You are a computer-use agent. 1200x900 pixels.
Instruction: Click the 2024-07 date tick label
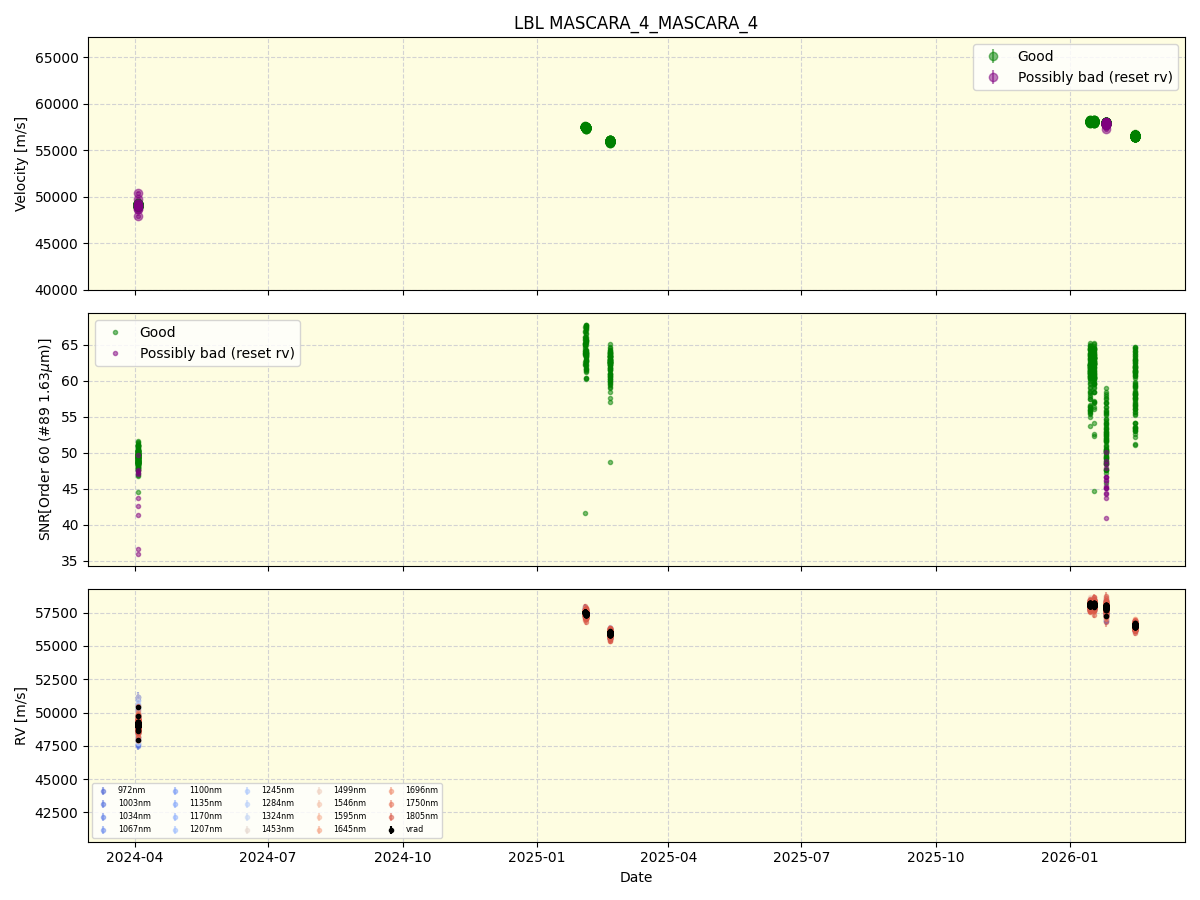[268, 857]
